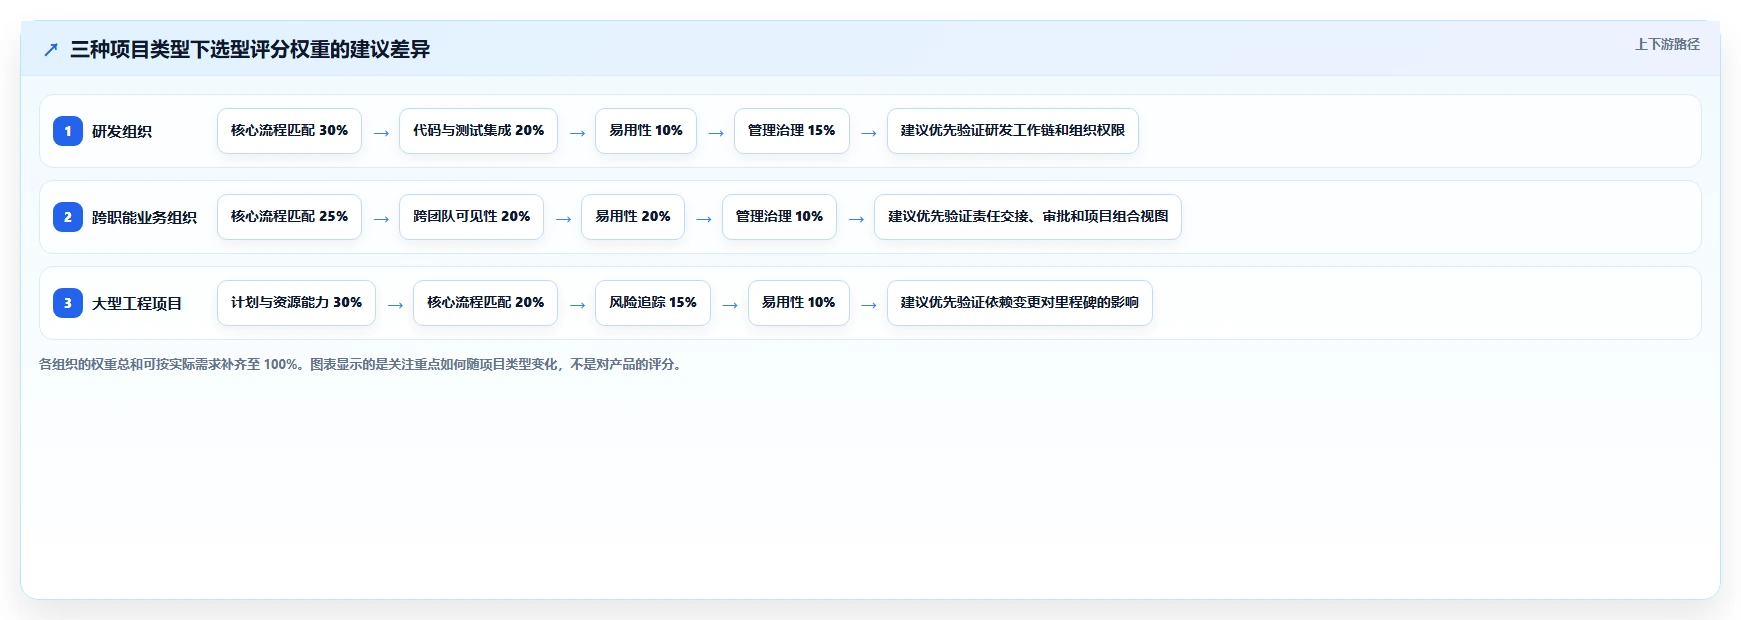Viewport: 1741px width, 620px height.
Task: Click the 核心流程匹配 30% box
Action: (289, 131)
